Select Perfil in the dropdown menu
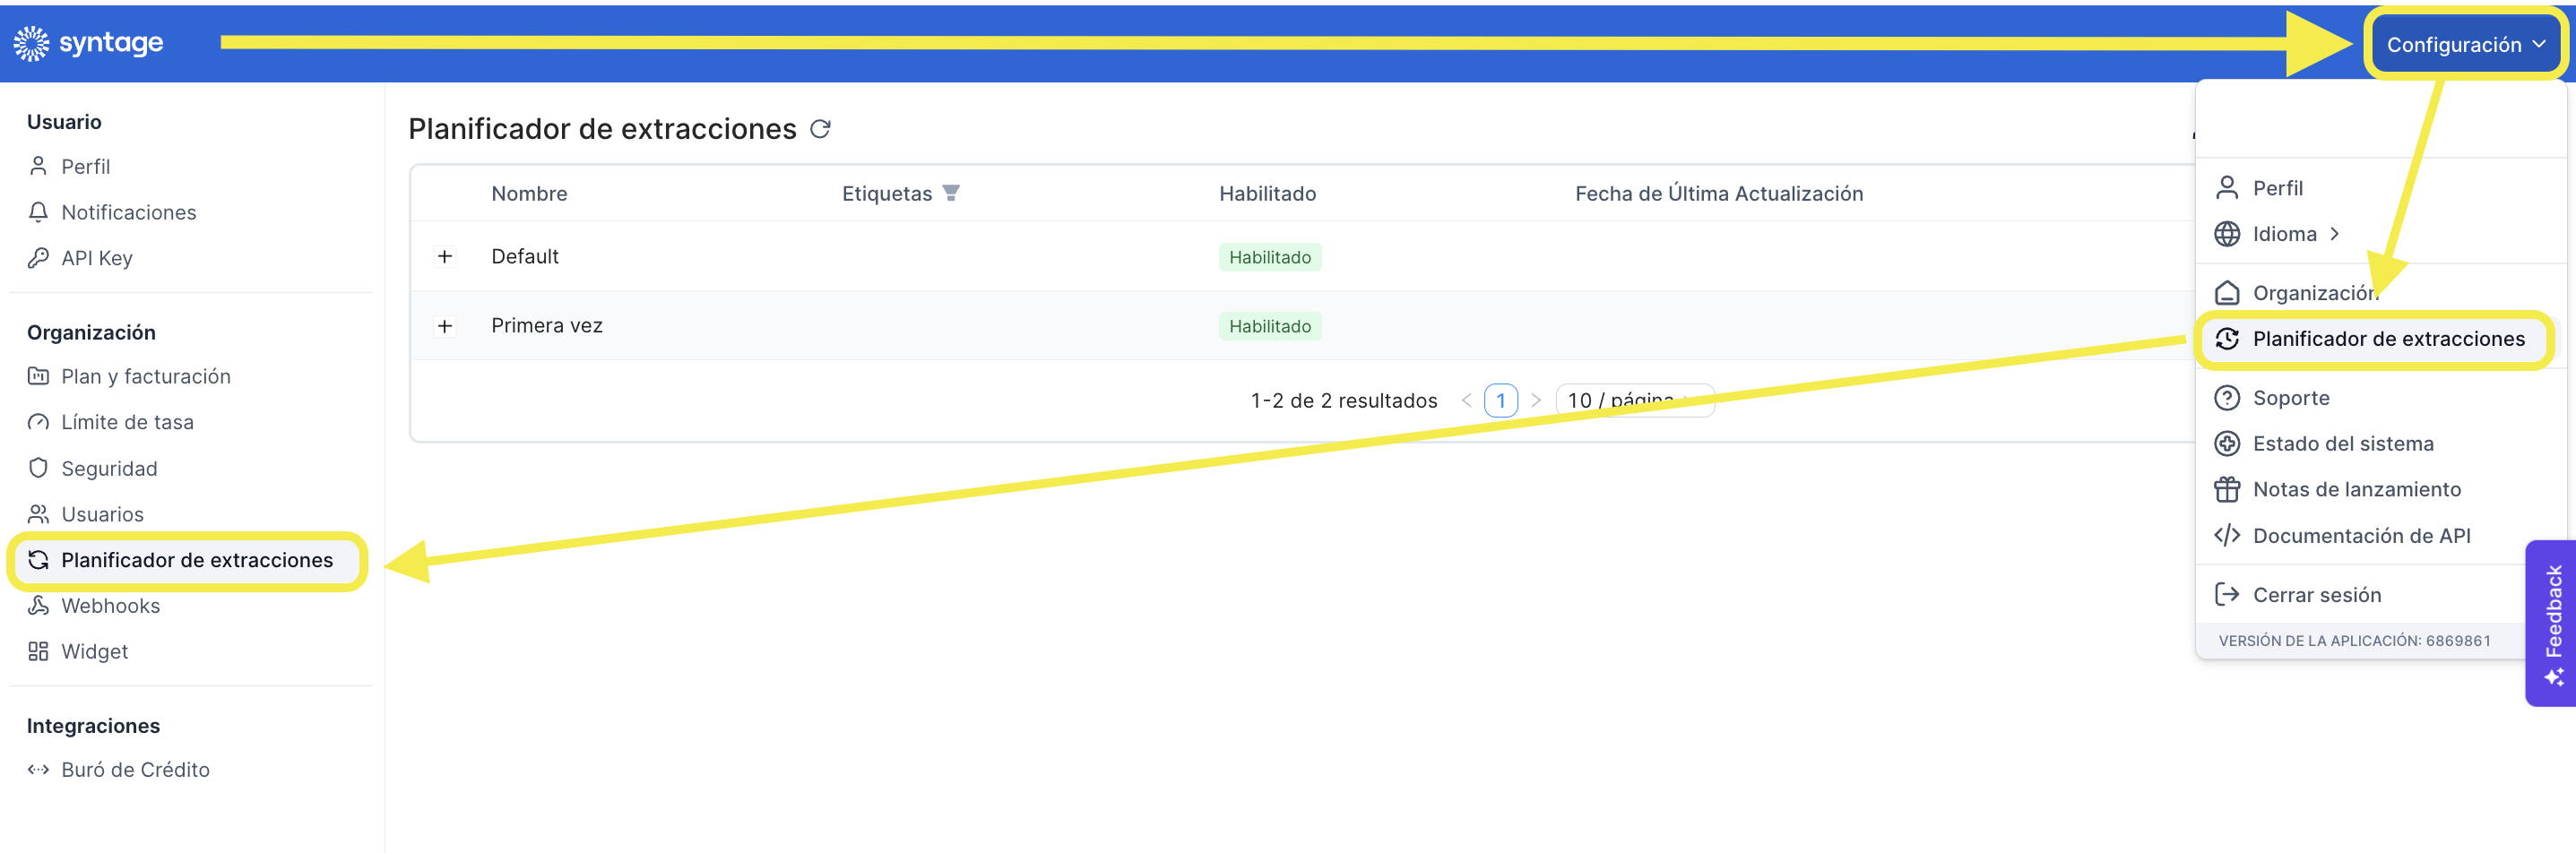Viewport: 2576px width, 853px height. coord(2278,188)
